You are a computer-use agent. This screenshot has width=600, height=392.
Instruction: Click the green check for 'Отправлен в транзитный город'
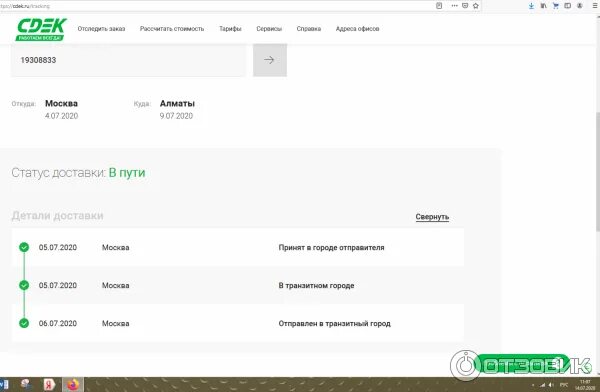click(24, 323)
